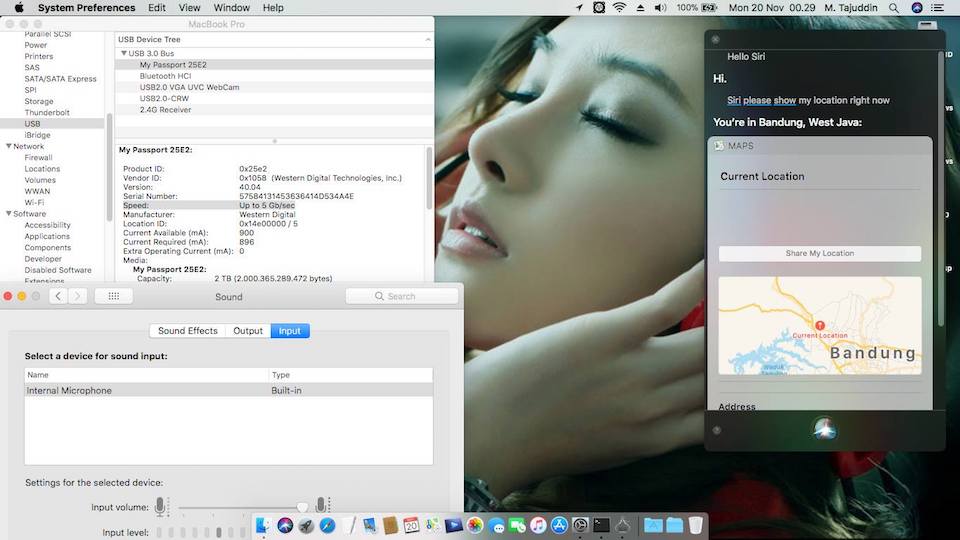
Task: Open Finder from the dock
Action: pyautogui.click(x=264, y=525)
